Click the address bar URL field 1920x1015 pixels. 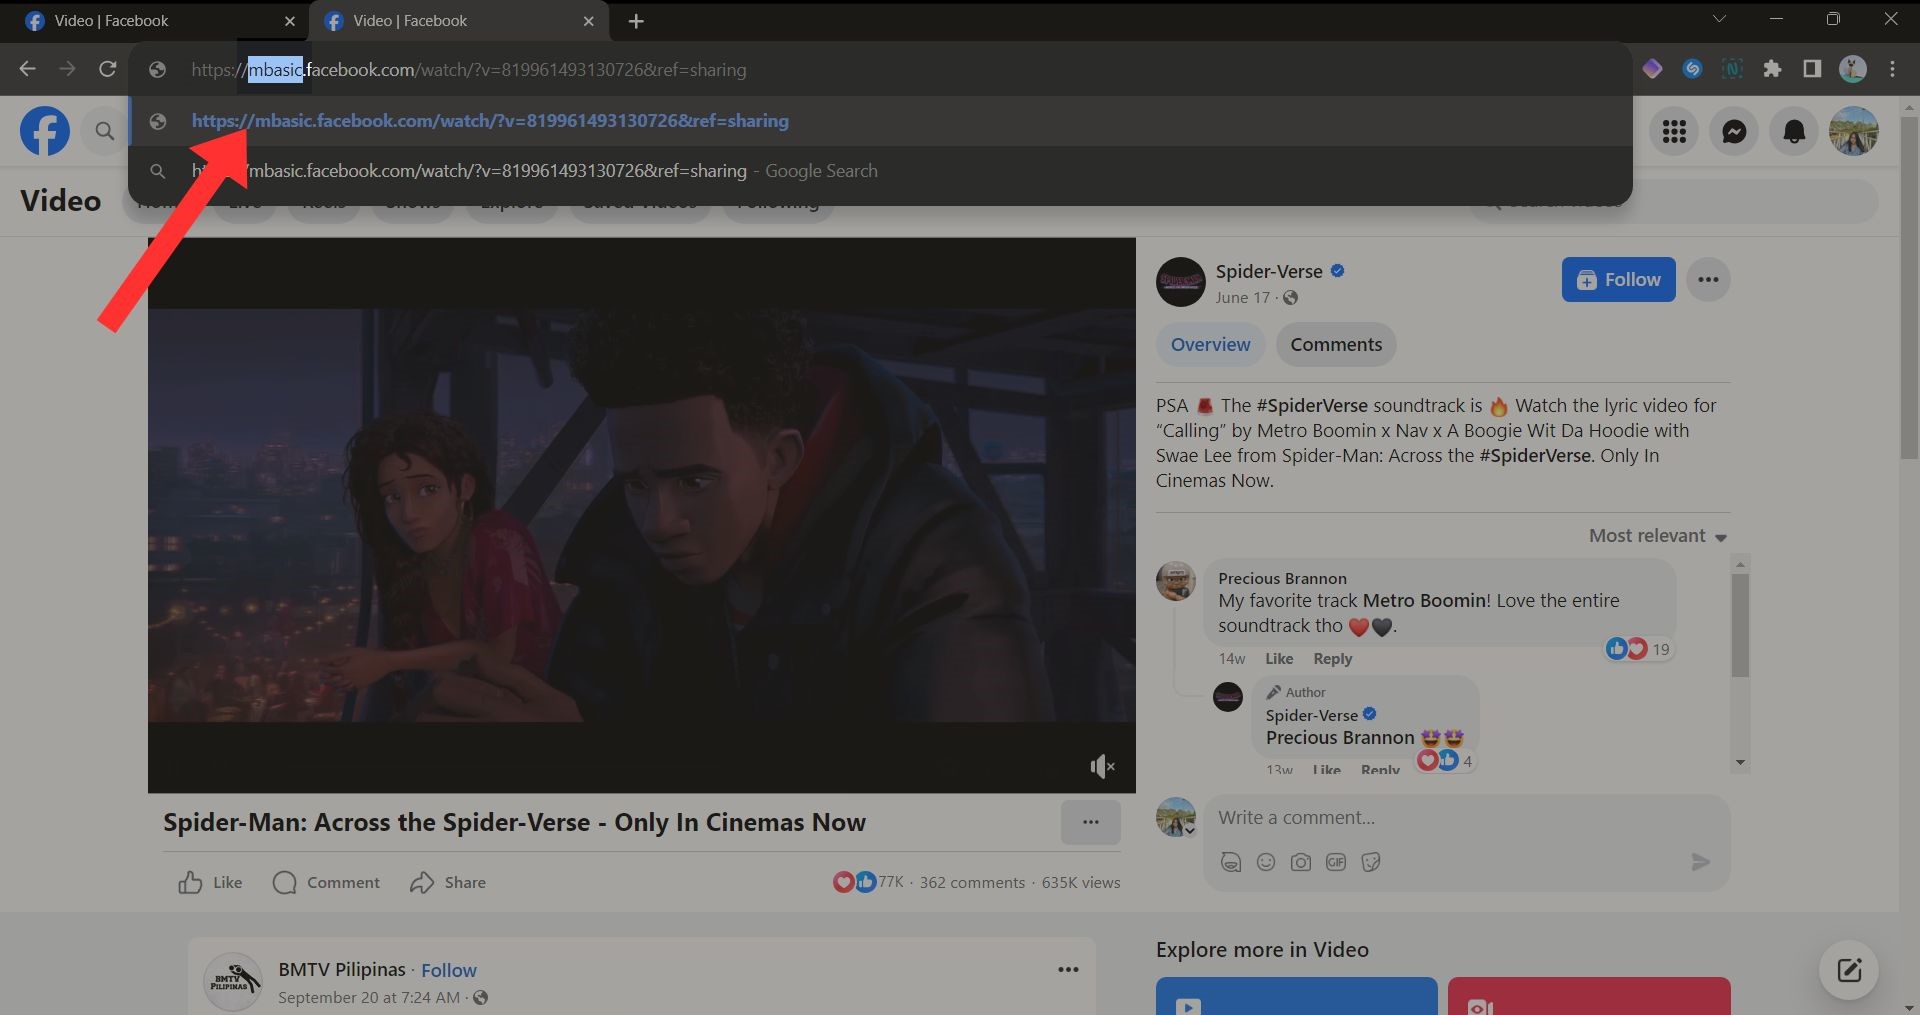880,69
